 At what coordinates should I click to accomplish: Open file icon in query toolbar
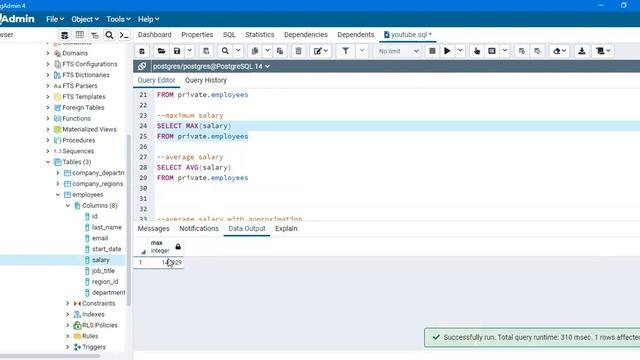point(162,51)
